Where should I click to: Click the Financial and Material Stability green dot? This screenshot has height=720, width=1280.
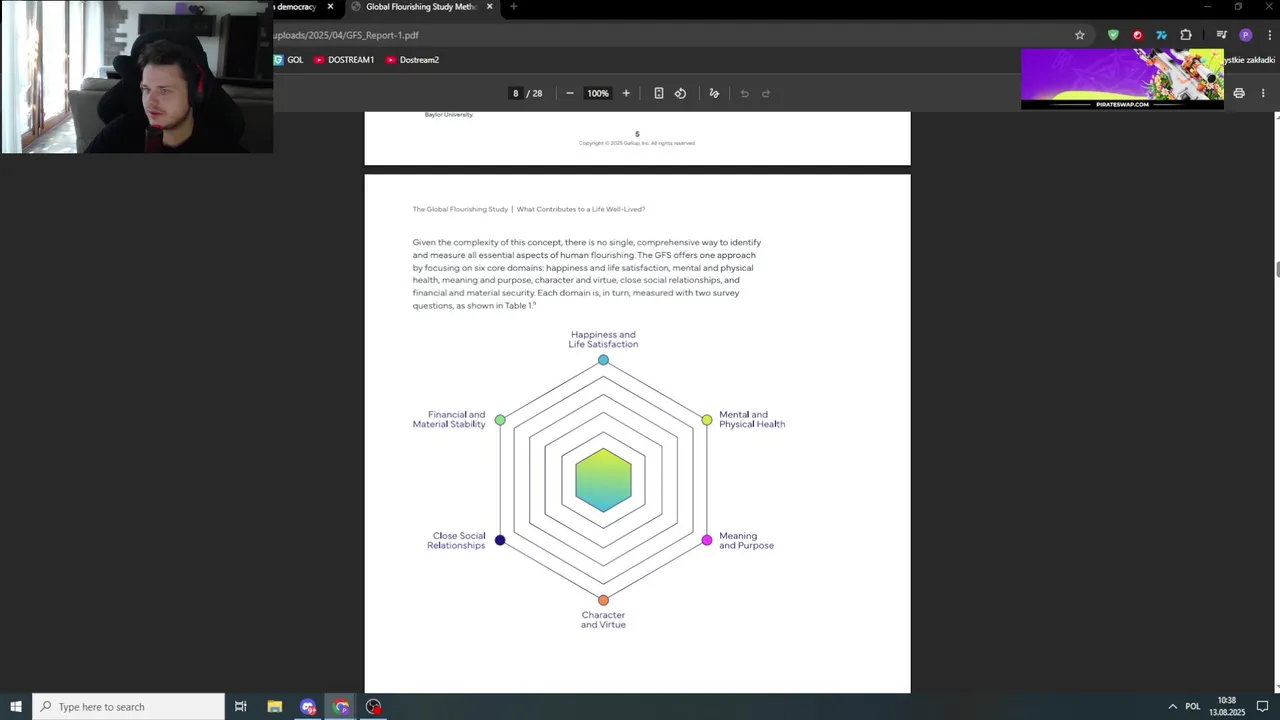pyautogui.click(x=500, y=420)
